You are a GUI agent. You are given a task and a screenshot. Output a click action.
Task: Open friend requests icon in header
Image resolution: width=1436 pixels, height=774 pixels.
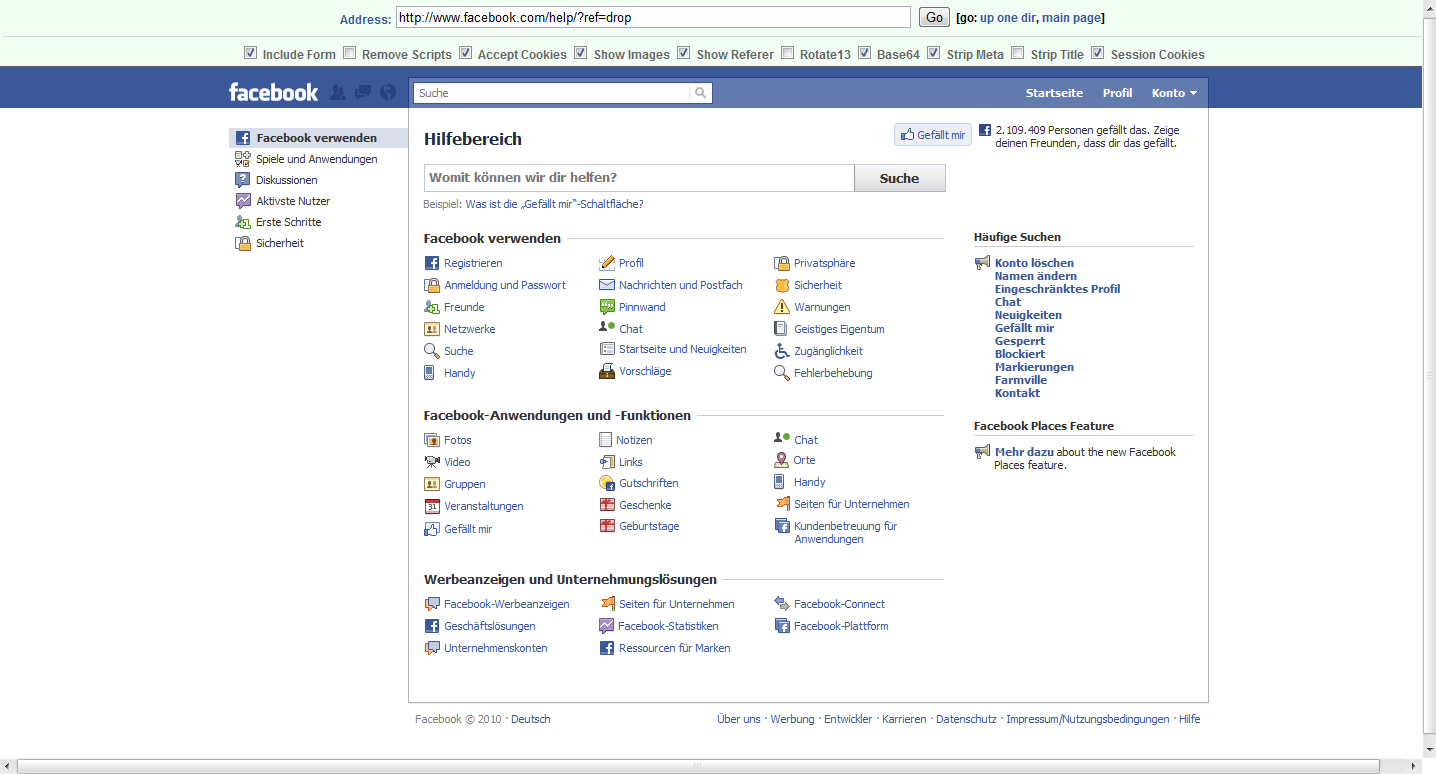(x=338, y=92)
